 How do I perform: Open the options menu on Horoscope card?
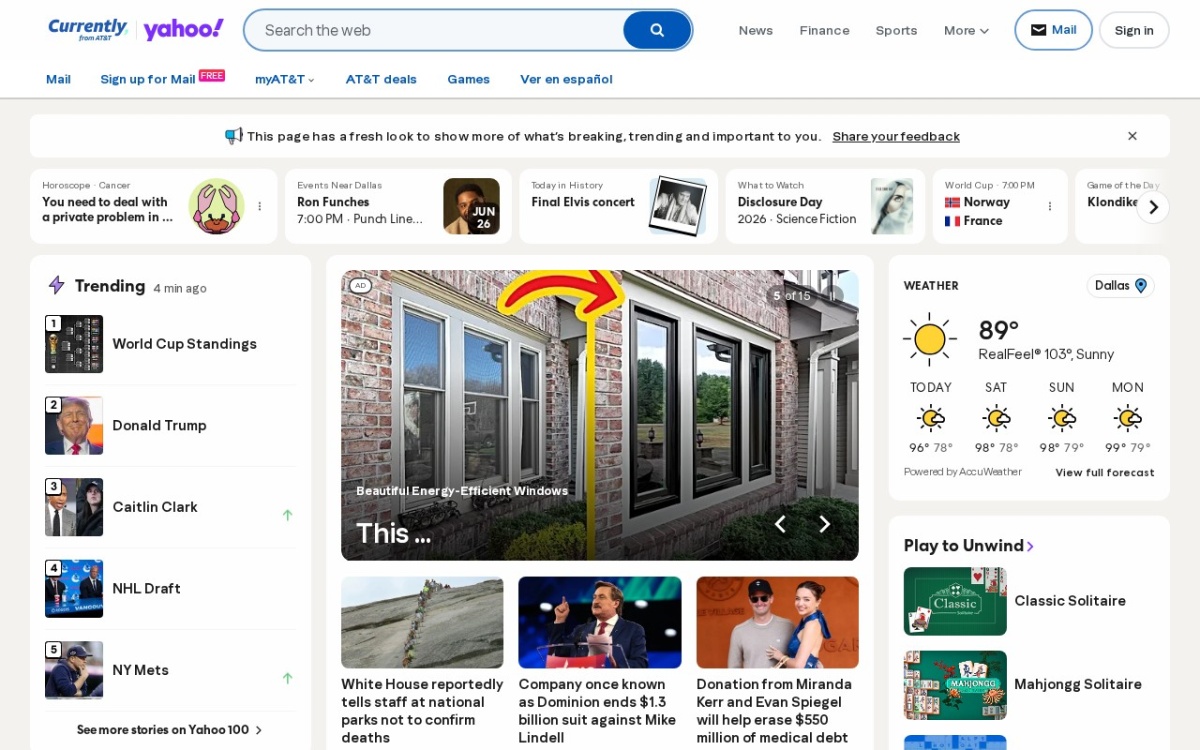click(260, 206)
